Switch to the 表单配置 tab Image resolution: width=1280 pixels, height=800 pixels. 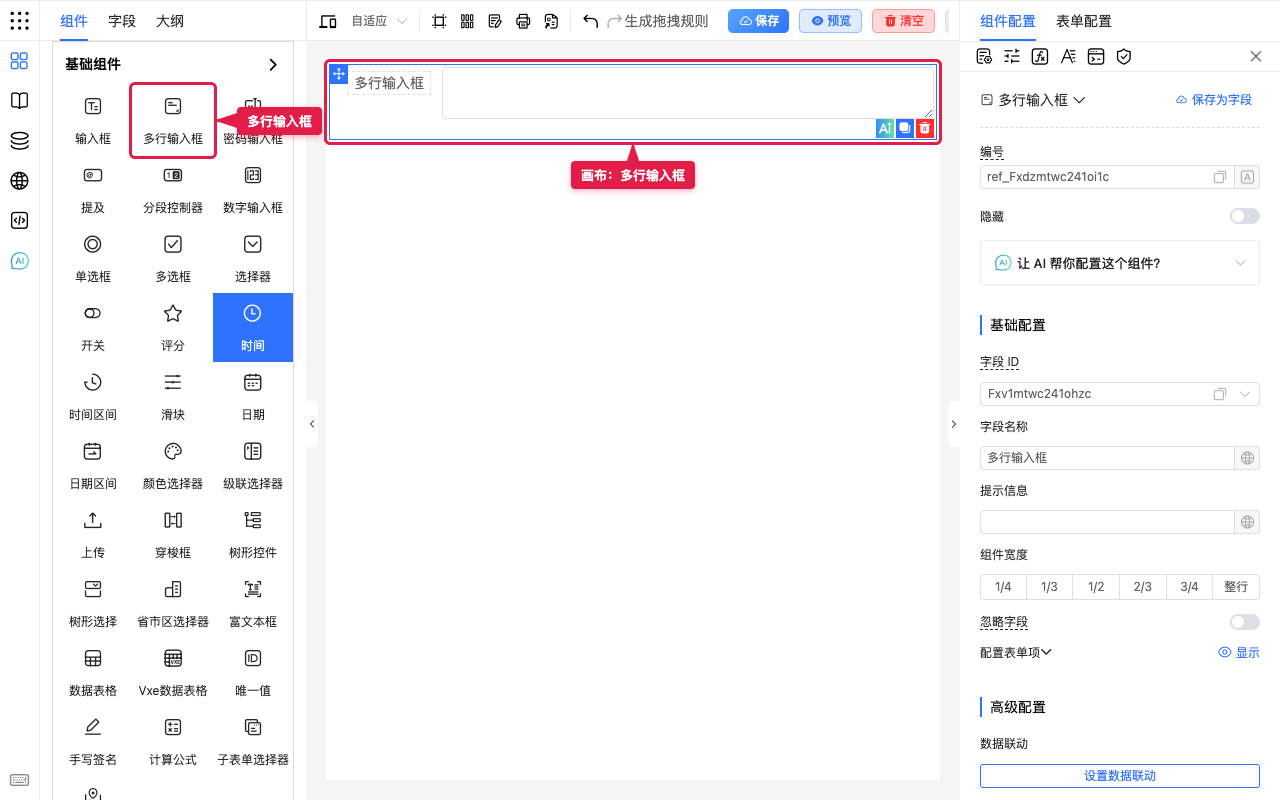pos(1084,21)
